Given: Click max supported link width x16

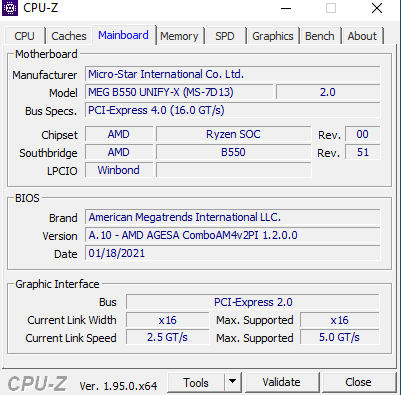Looking at the screenshot, I should pos(340,320).
